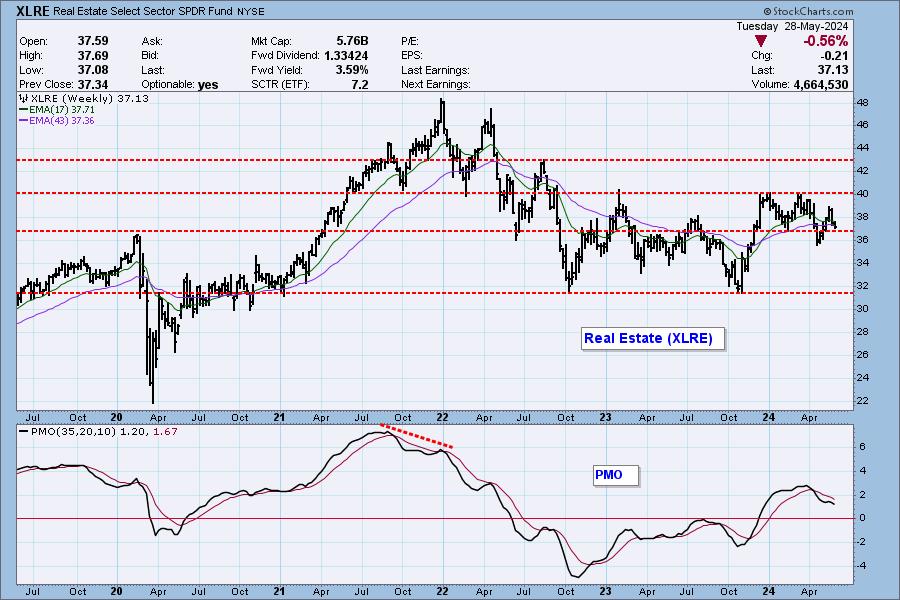This screenshot has height=600, width=900.
Task: Click the Prev Close value 37.34
Action: tap(93, 84)
